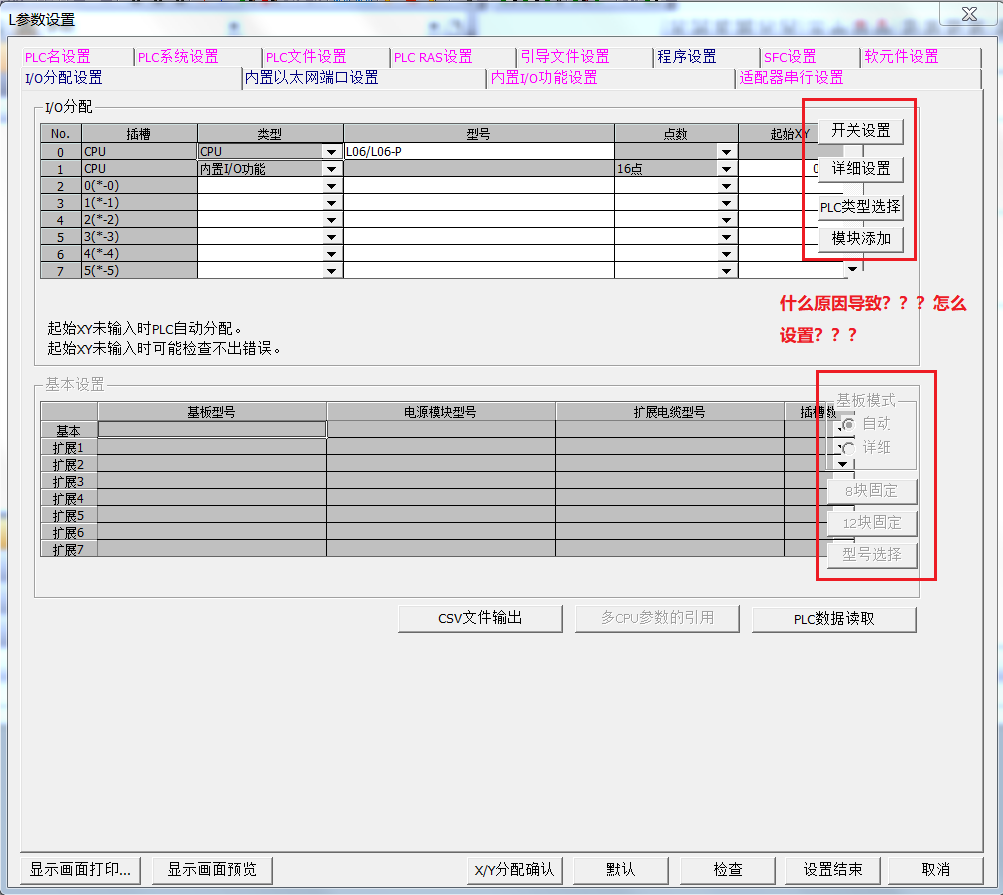1003x895 pixels.
Task: Open 类型 dropdown showing 内置I/O功能
Action: point(331,170)
